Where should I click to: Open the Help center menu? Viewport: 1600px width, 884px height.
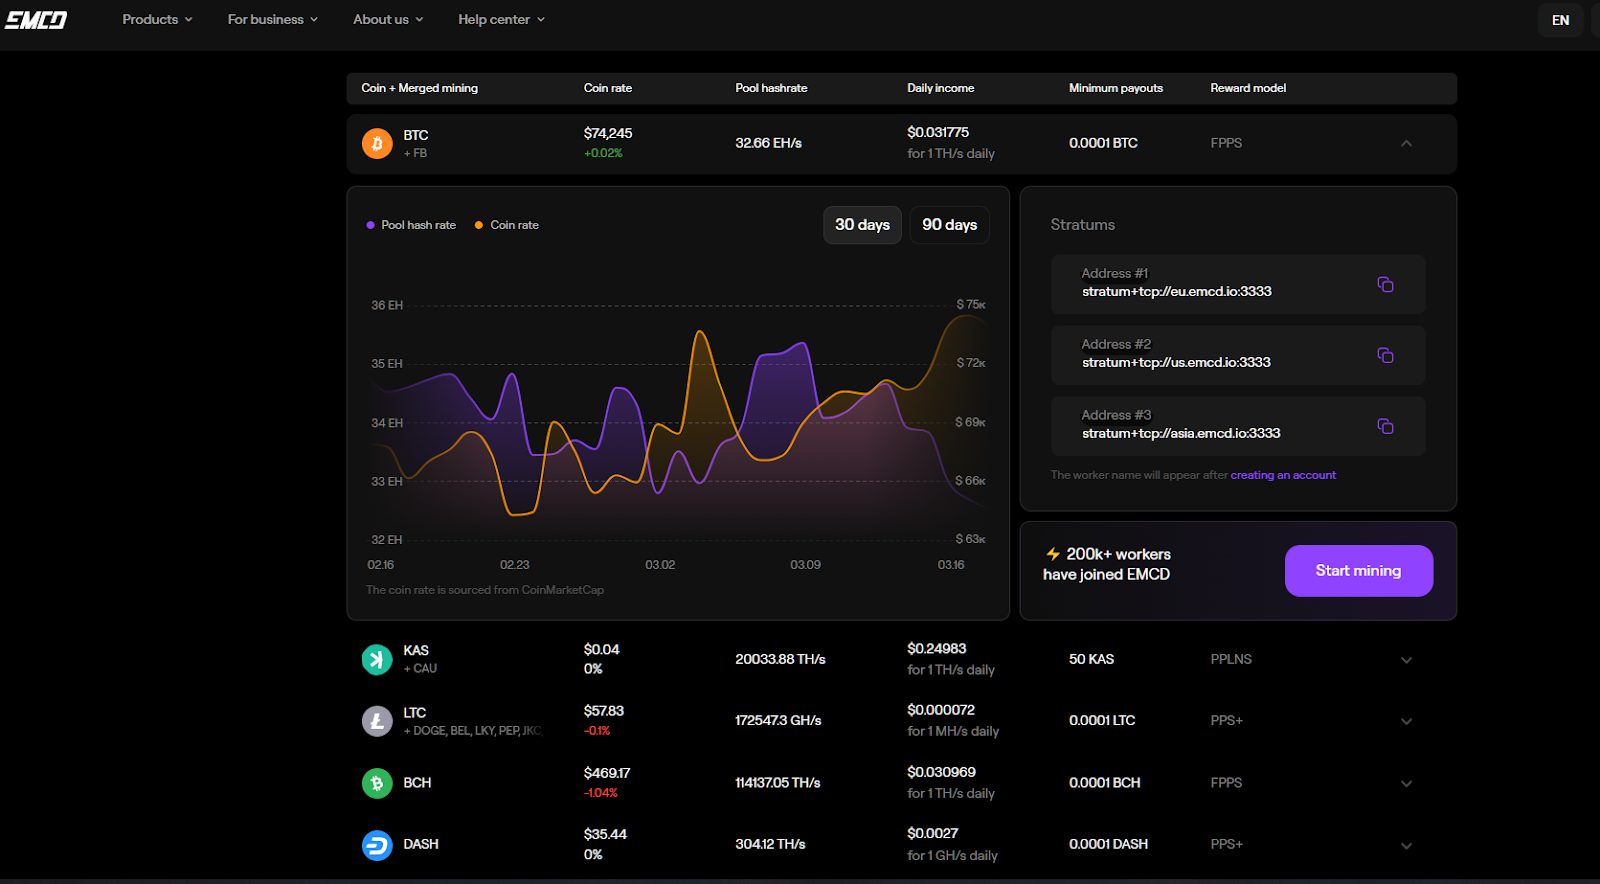(501, 19)
